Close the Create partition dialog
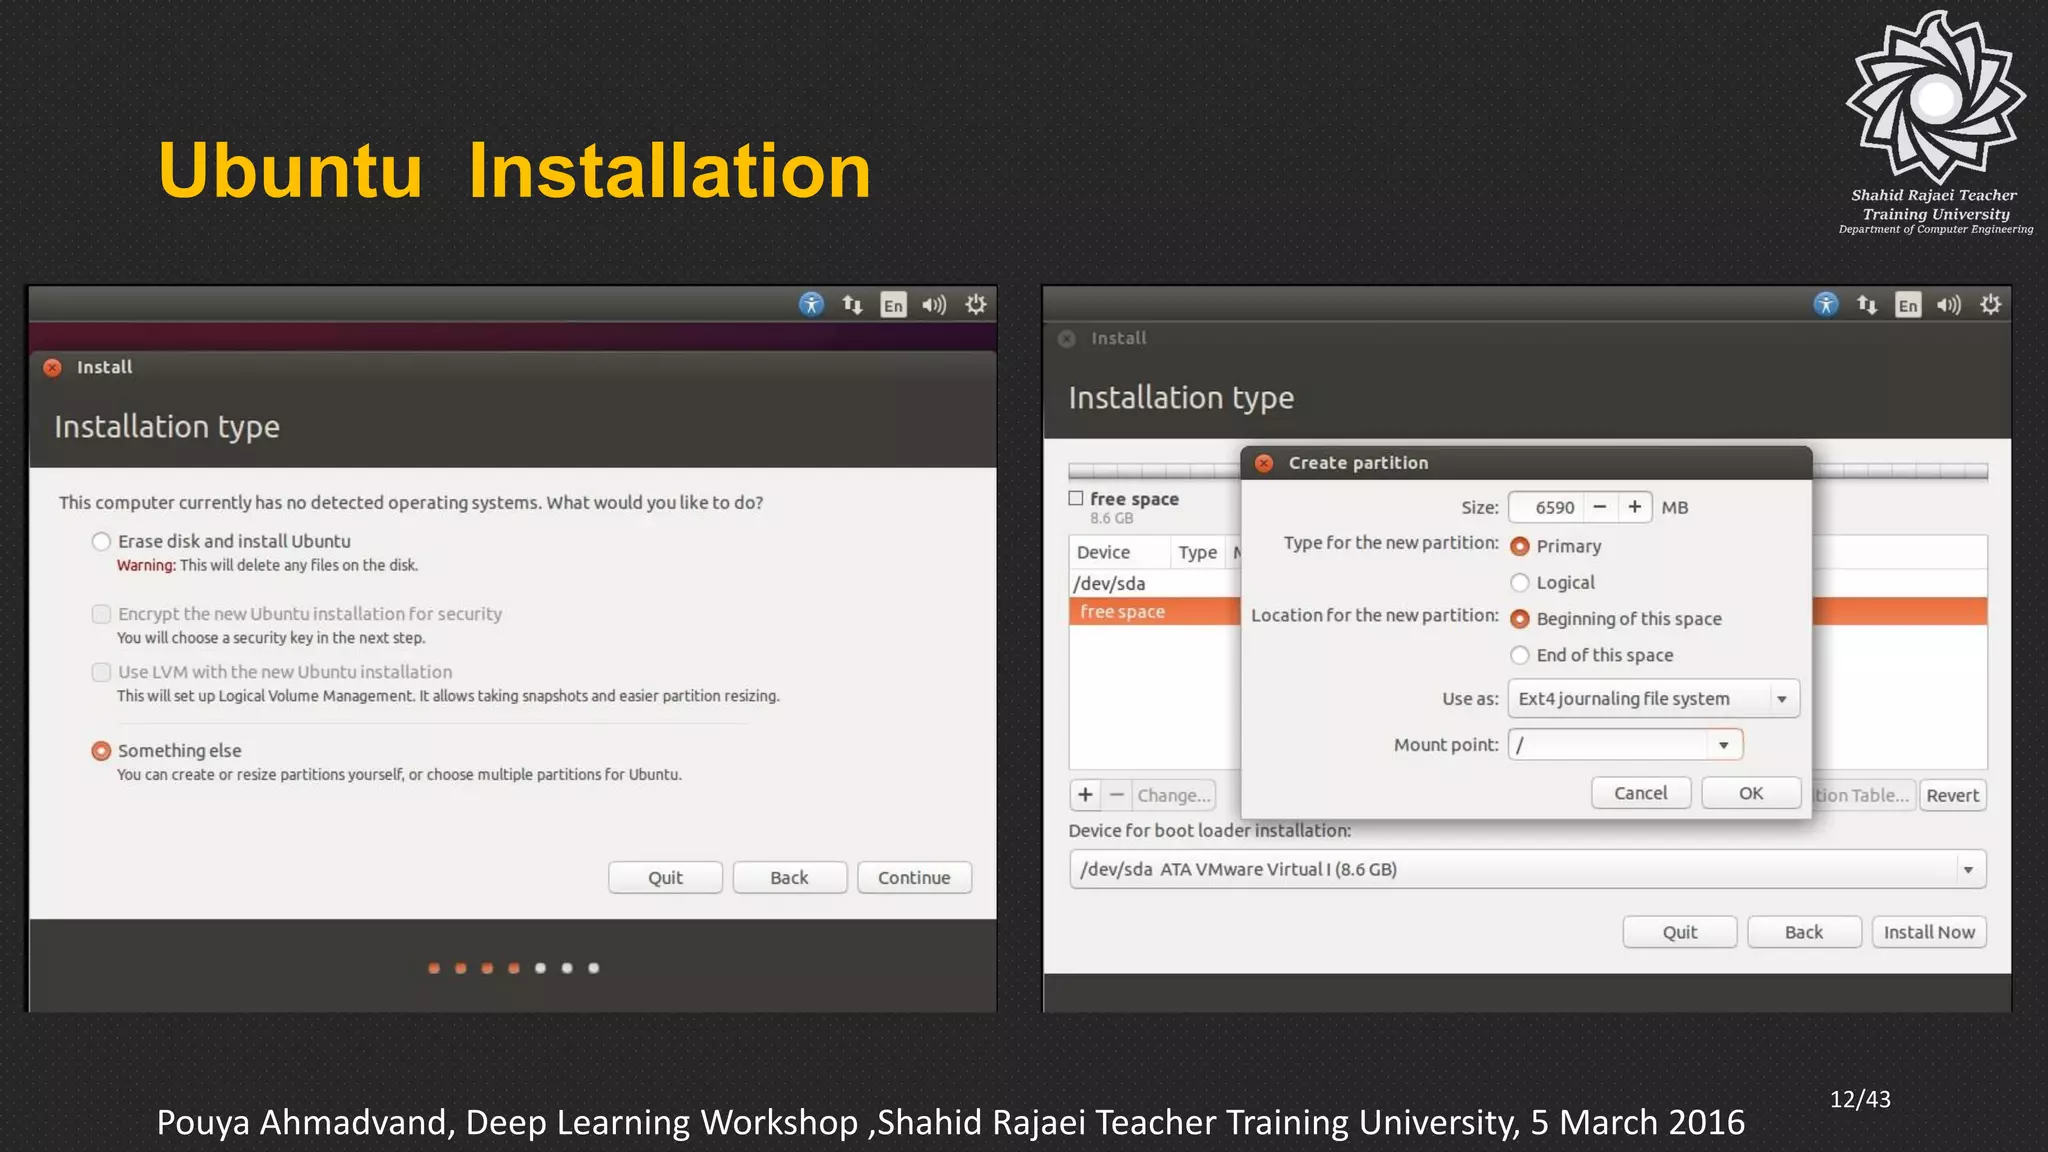The width and height of the screenshot is (2048, 1152). coord(1264,463)
